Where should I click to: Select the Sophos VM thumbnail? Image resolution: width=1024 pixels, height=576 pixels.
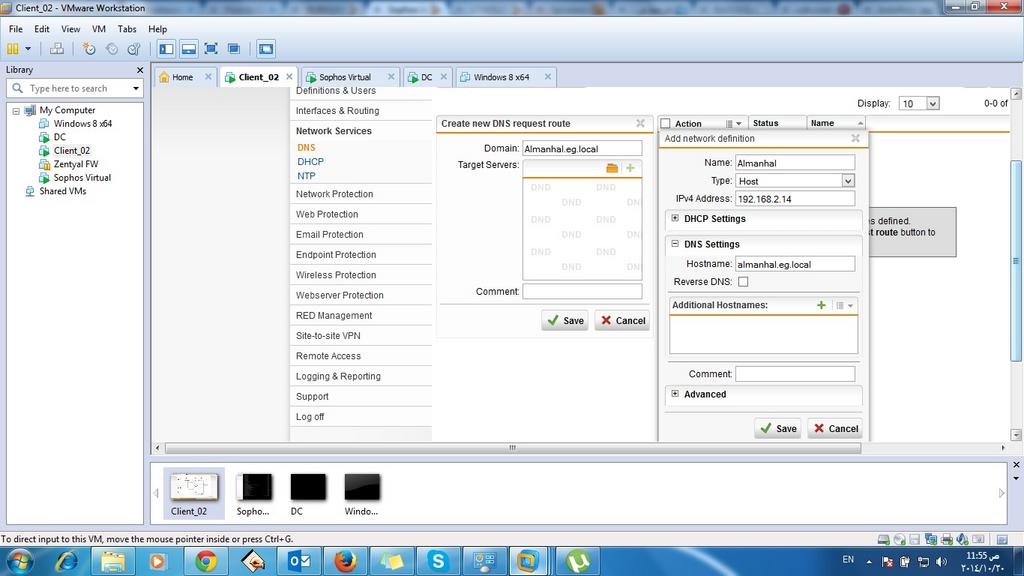point(253,494)
